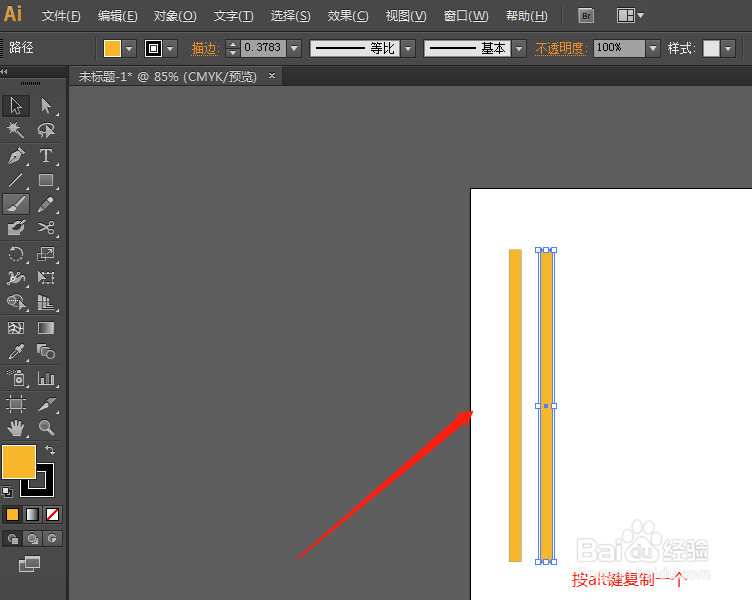Select the Lasso tool
This screenshot has width=752, height=600.
[x=46, y=130]
